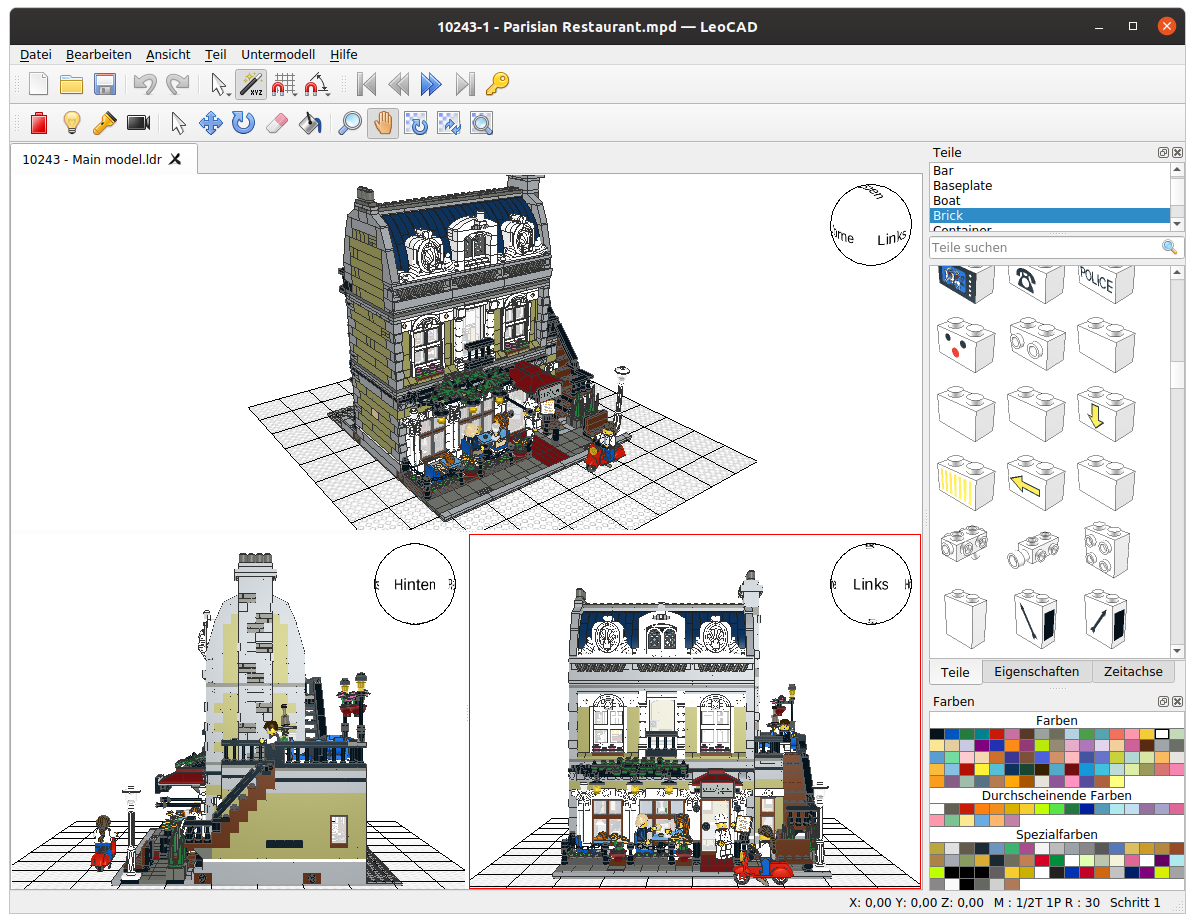Click the Hinten view sphere label
This screenshot has width=1195, height=923.
[414, 584]
